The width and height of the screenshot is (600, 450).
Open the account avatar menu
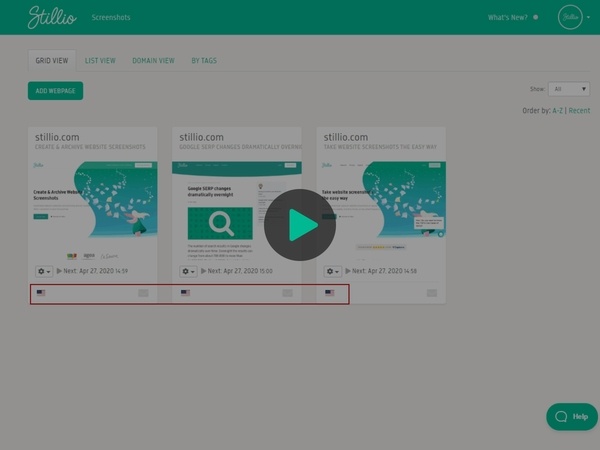[570, 17]
